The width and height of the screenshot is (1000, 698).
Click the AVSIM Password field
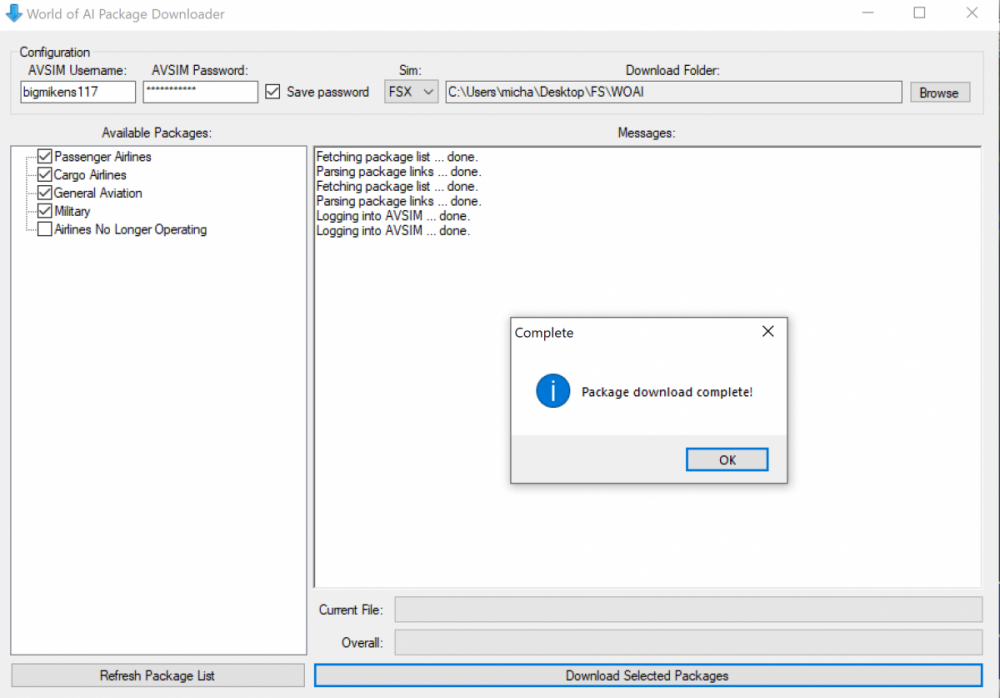pos(200,92)
